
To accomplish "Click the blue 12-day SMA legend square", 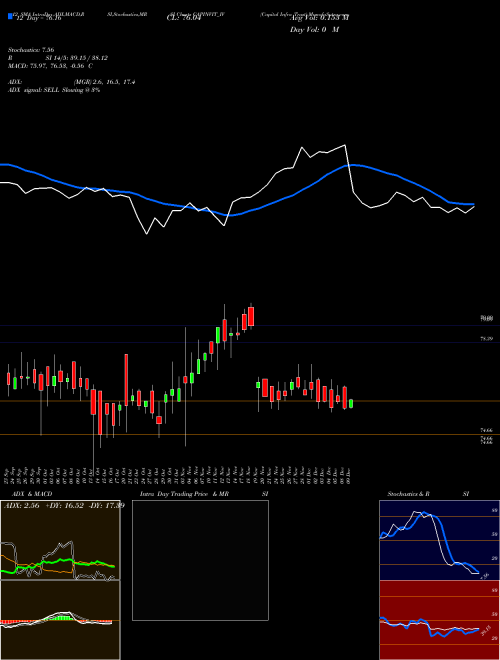I will tap(10, 16).
